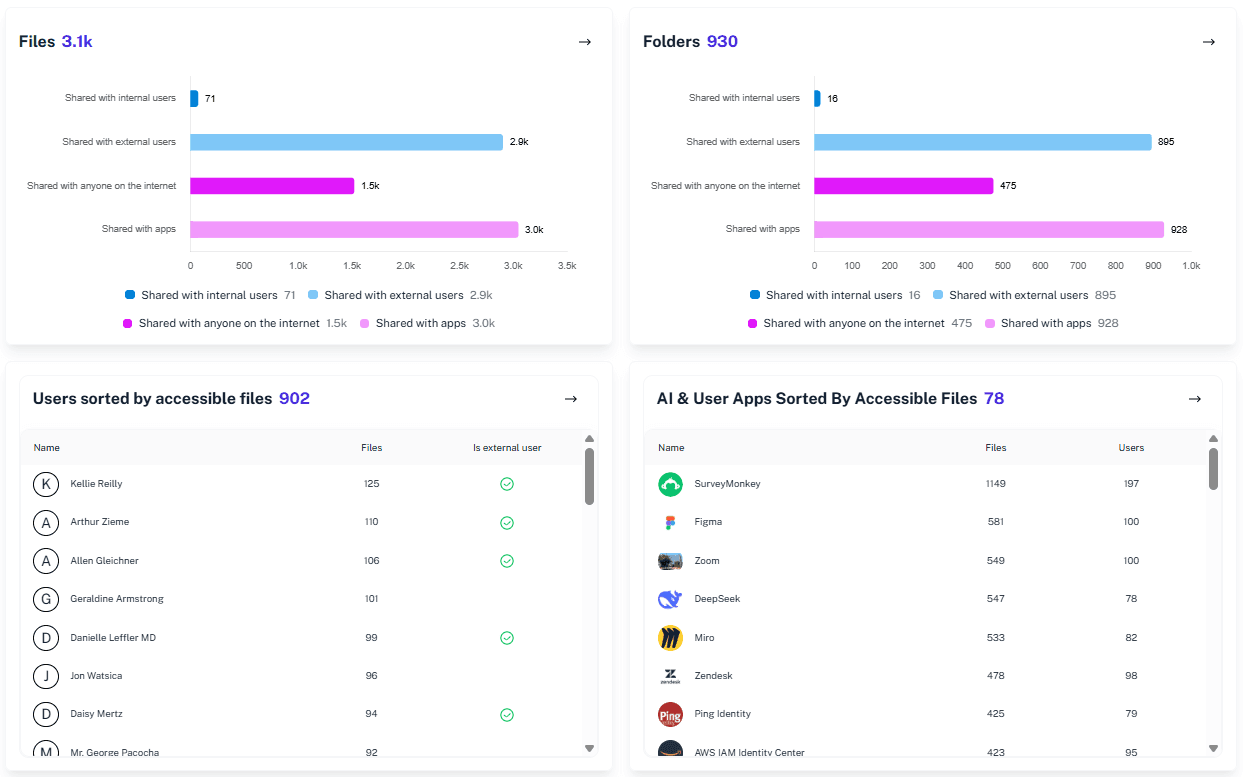1243x777 pixels.
Task: Click the Zoom application icon
Action: (670, 560)
